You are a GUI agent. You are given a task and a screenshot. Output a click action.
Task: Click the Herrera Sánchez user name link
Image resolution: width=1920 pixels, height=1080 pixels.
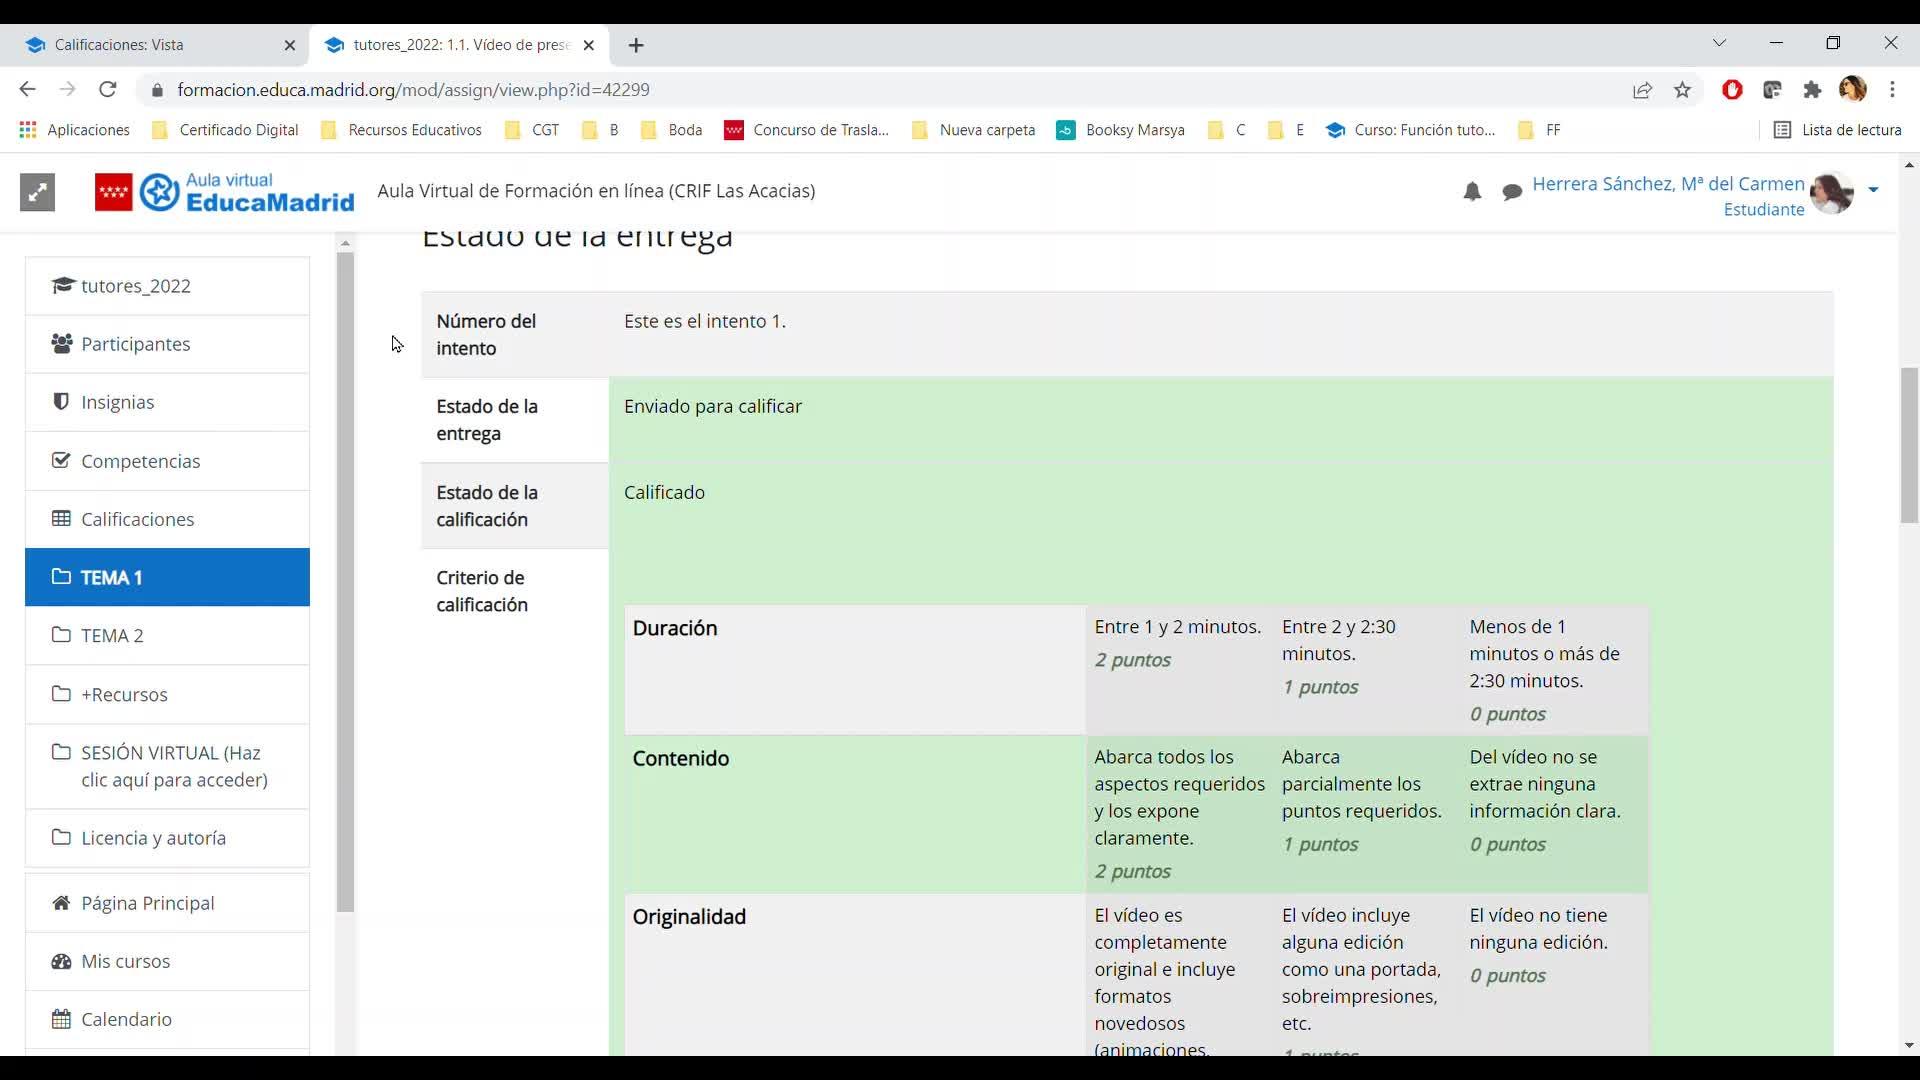coord(1667,184)
